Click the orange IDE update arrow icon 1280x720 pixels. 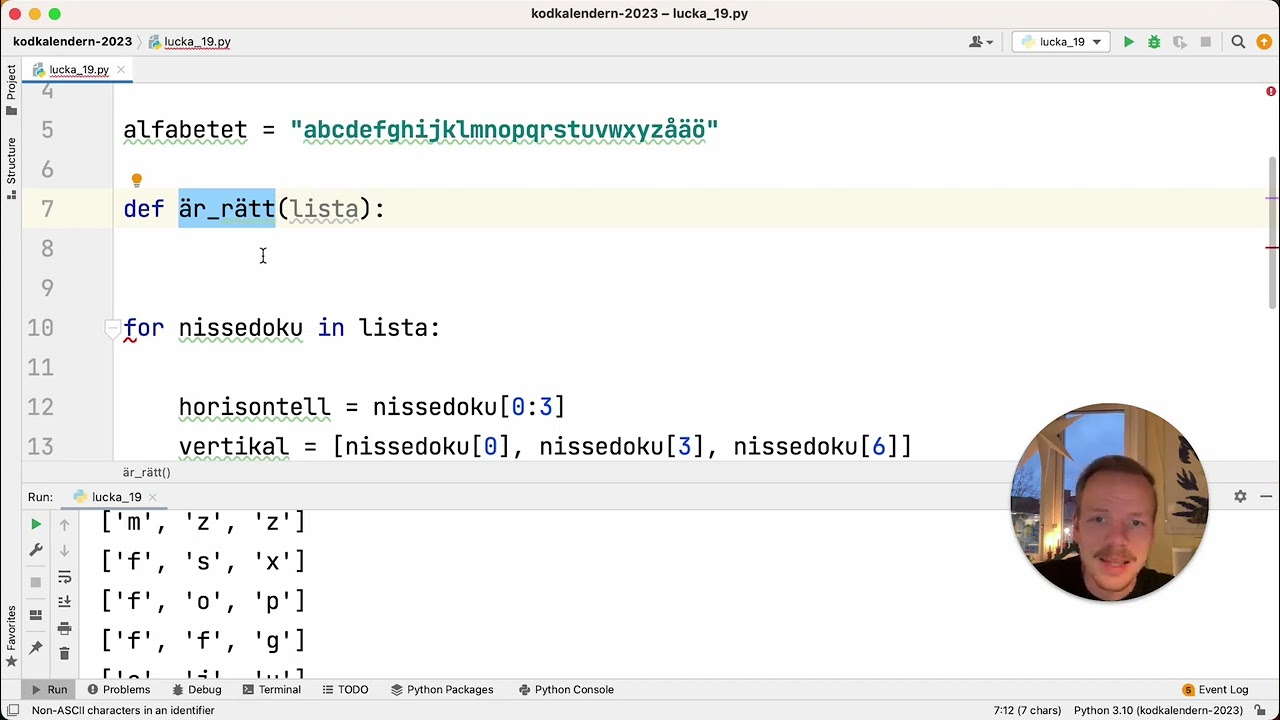1264,42
